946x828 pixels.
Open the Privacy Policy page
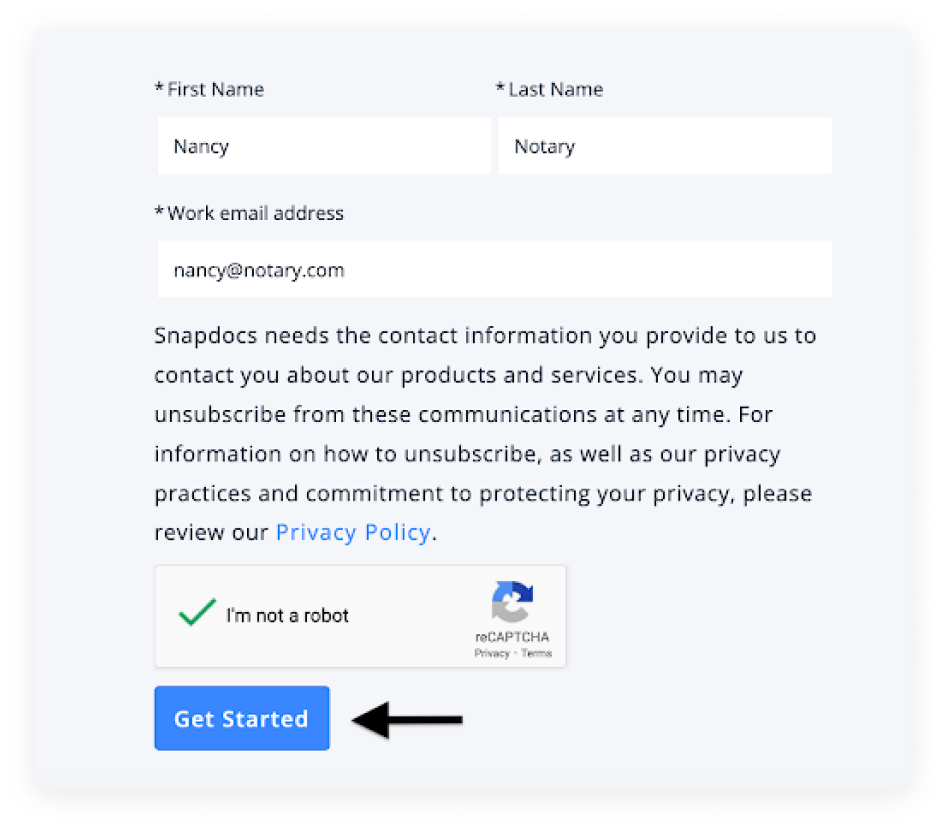(x=352, y=531)
